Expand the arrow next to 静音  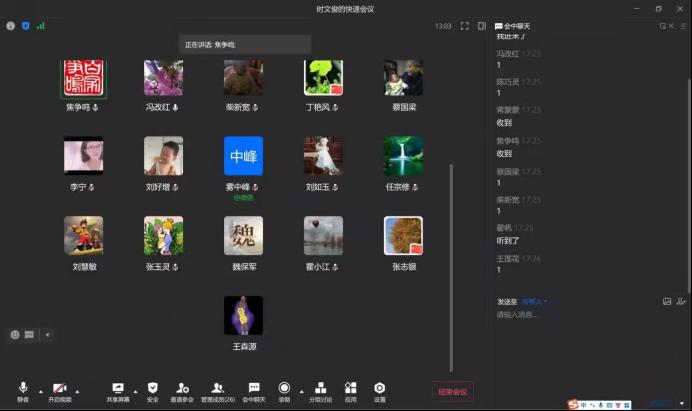tap(40, 390)
